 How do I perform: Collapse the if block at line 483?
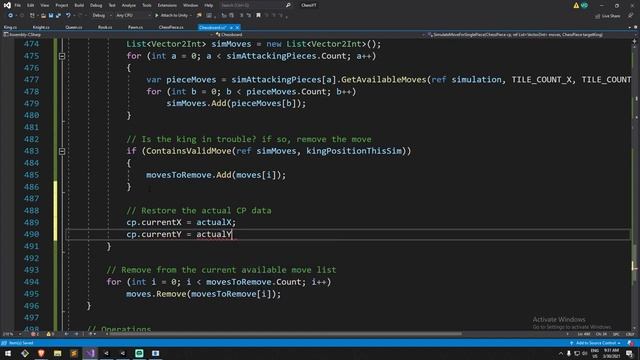(62, 151)
